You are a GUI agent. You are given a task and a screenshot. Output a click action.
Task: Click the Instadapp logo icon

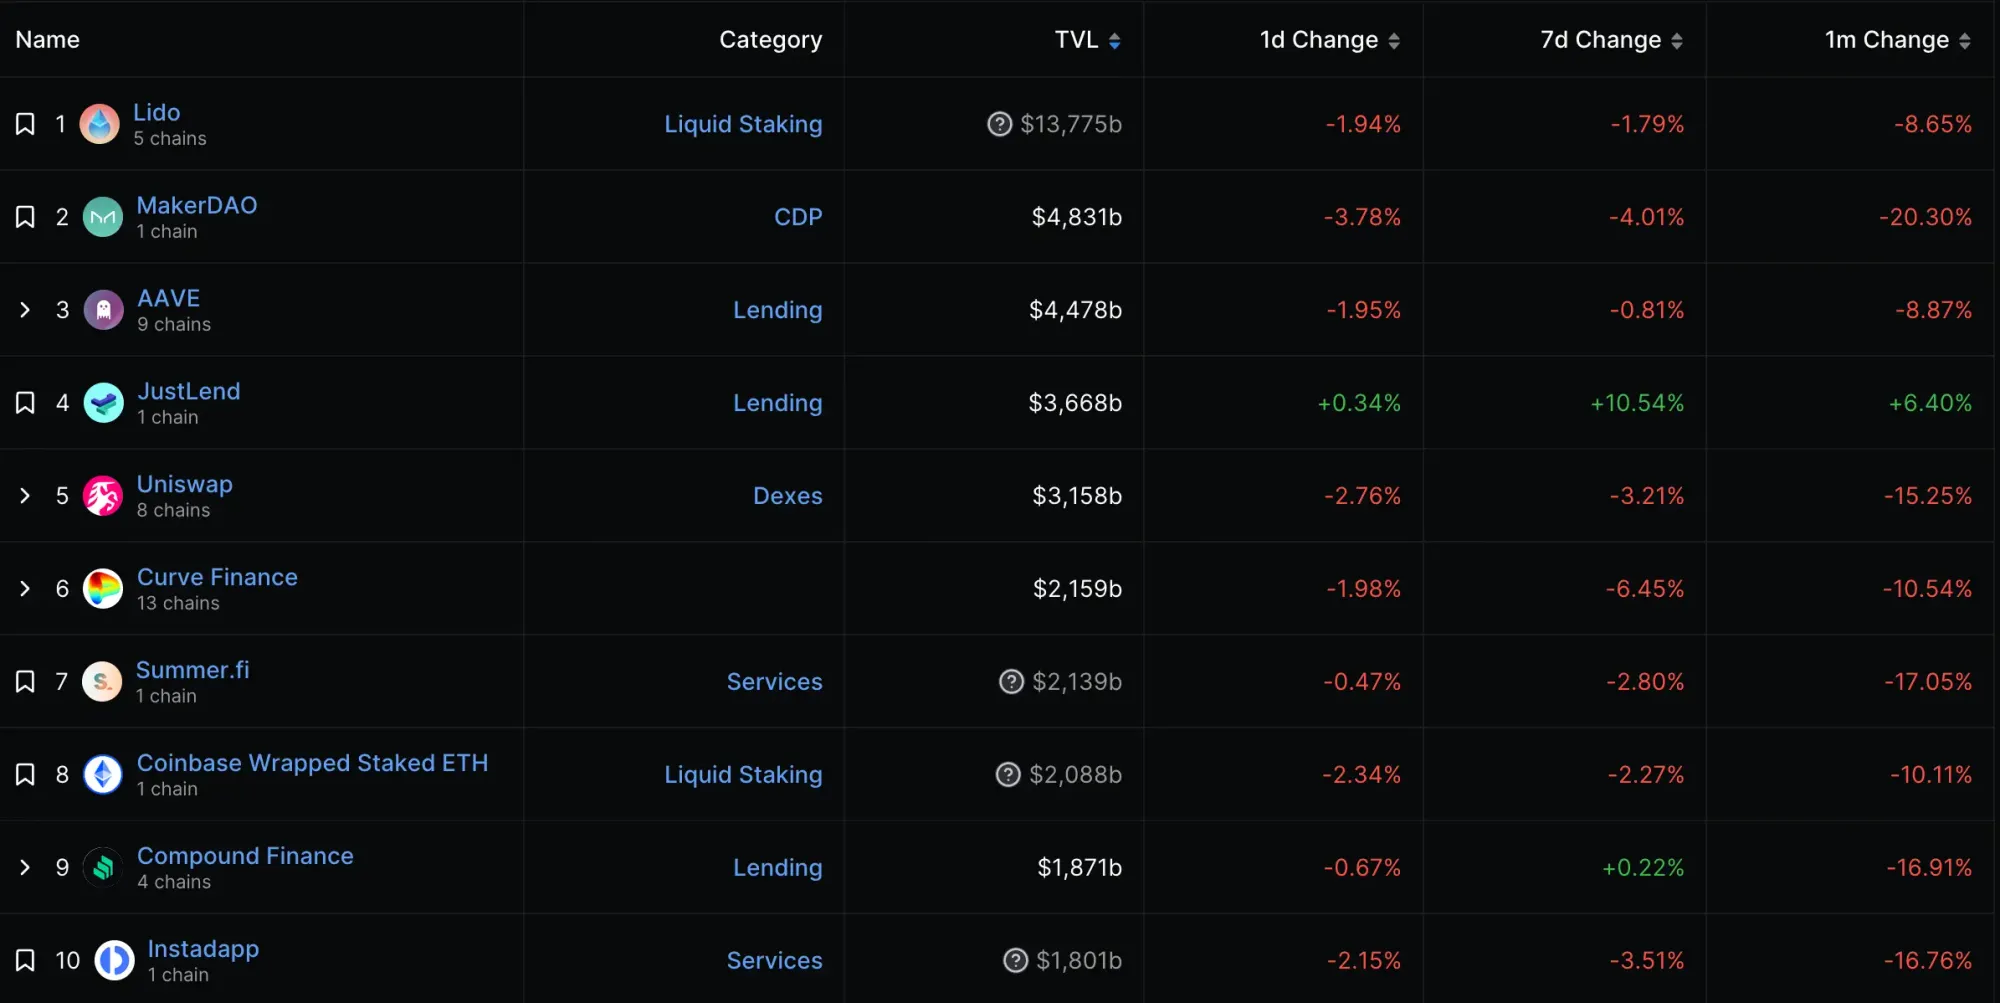[114, 961]
